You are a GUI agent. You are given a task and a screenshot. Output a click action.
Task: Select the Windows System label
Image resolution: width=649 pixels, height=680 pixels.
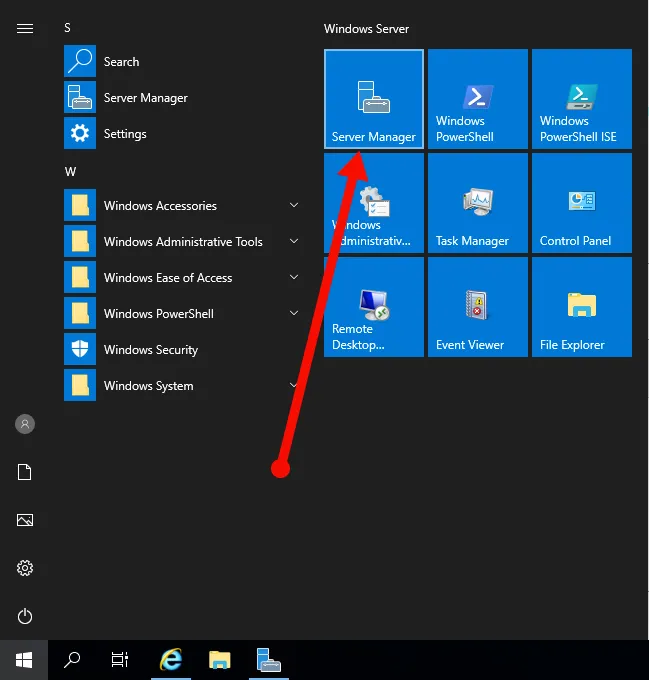coord(149,386)
